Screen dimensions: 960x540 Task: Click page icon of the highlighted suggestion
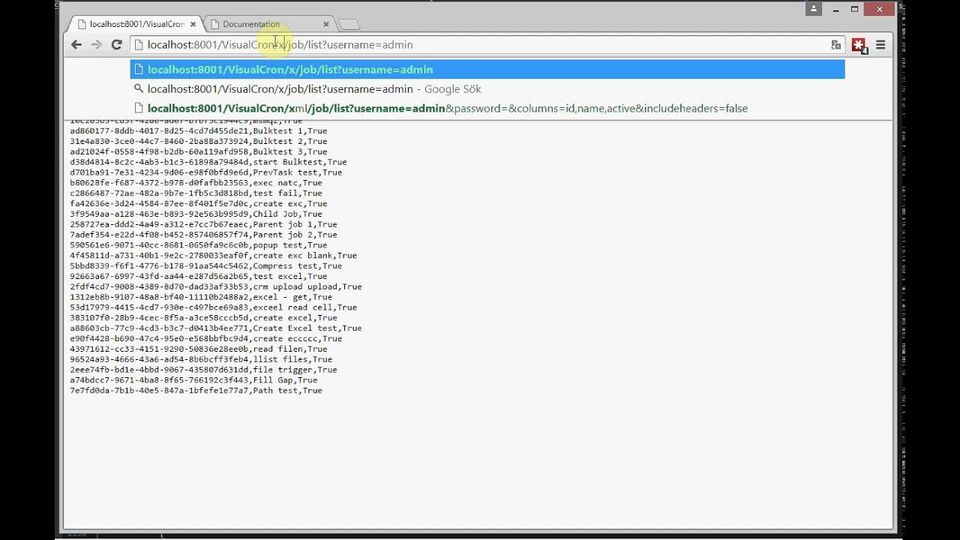[138, 69]
